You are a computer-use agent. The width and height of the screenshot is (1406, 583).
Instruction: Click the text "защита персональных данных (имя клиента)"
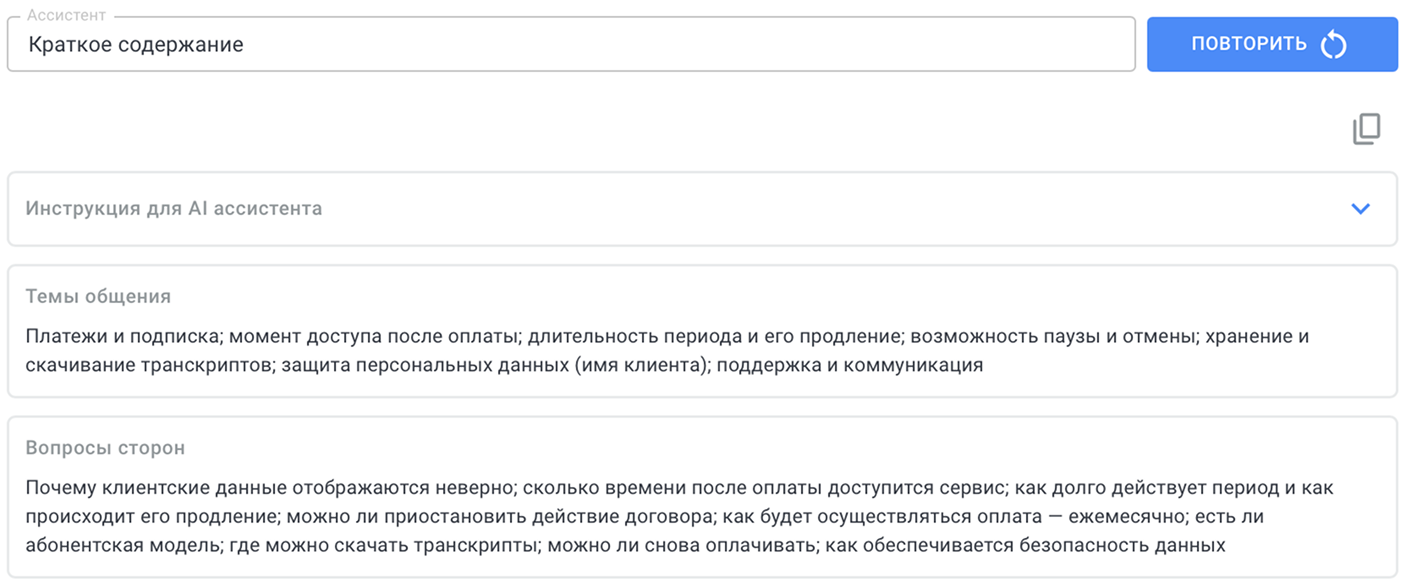click(x=493, y=365)
